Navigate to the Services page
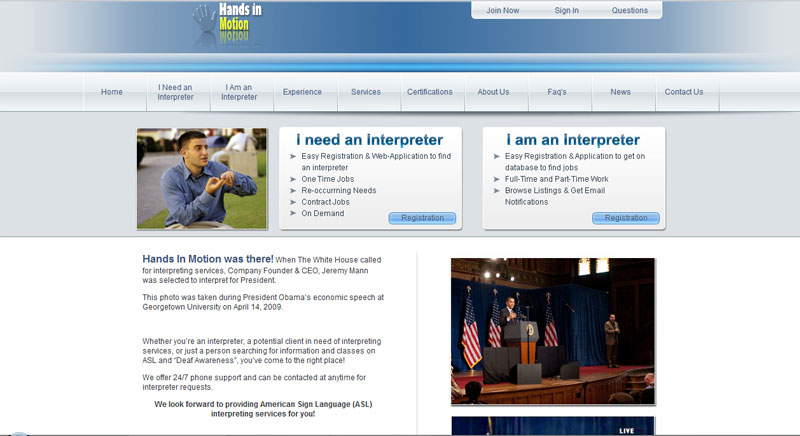The image size is (800, 436). click(366, 92)
